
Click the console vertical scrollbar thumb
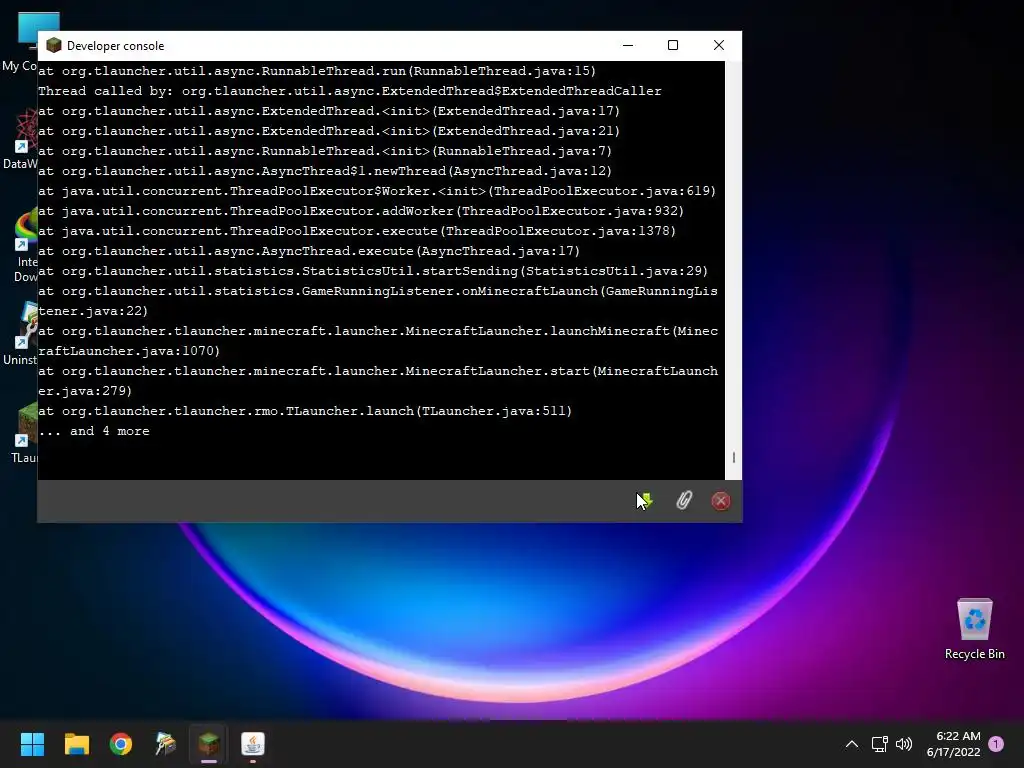(x=733, y=457)
